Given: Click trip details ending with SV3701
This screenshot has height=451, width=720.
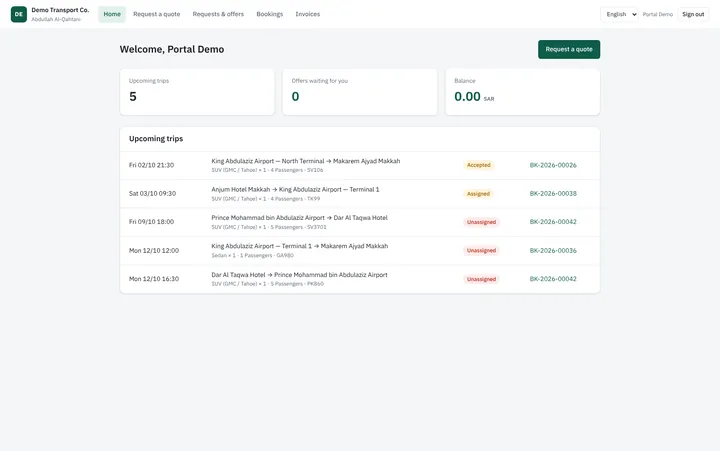Looking at the screenshot, I should 269,227.
